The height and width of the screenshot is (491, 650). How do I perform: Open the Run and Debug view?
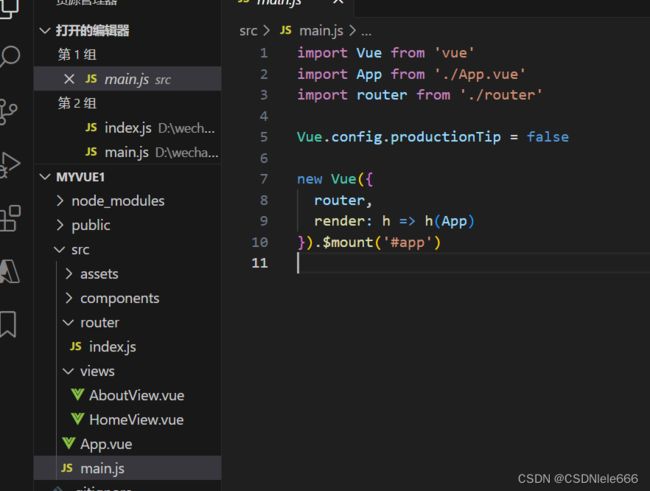click(9, 165)
